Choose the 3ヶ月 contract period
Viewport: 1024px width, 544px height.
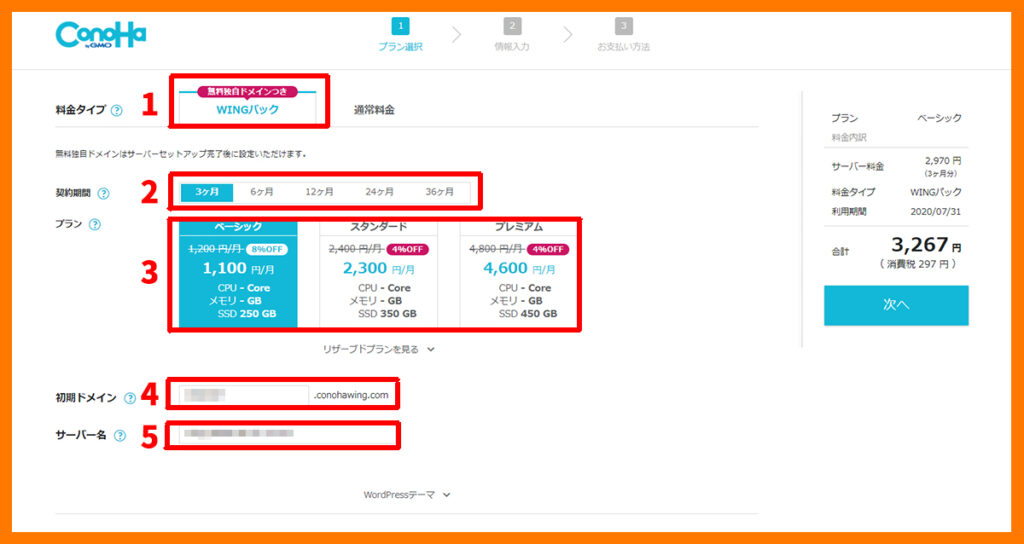pos(206,192)
